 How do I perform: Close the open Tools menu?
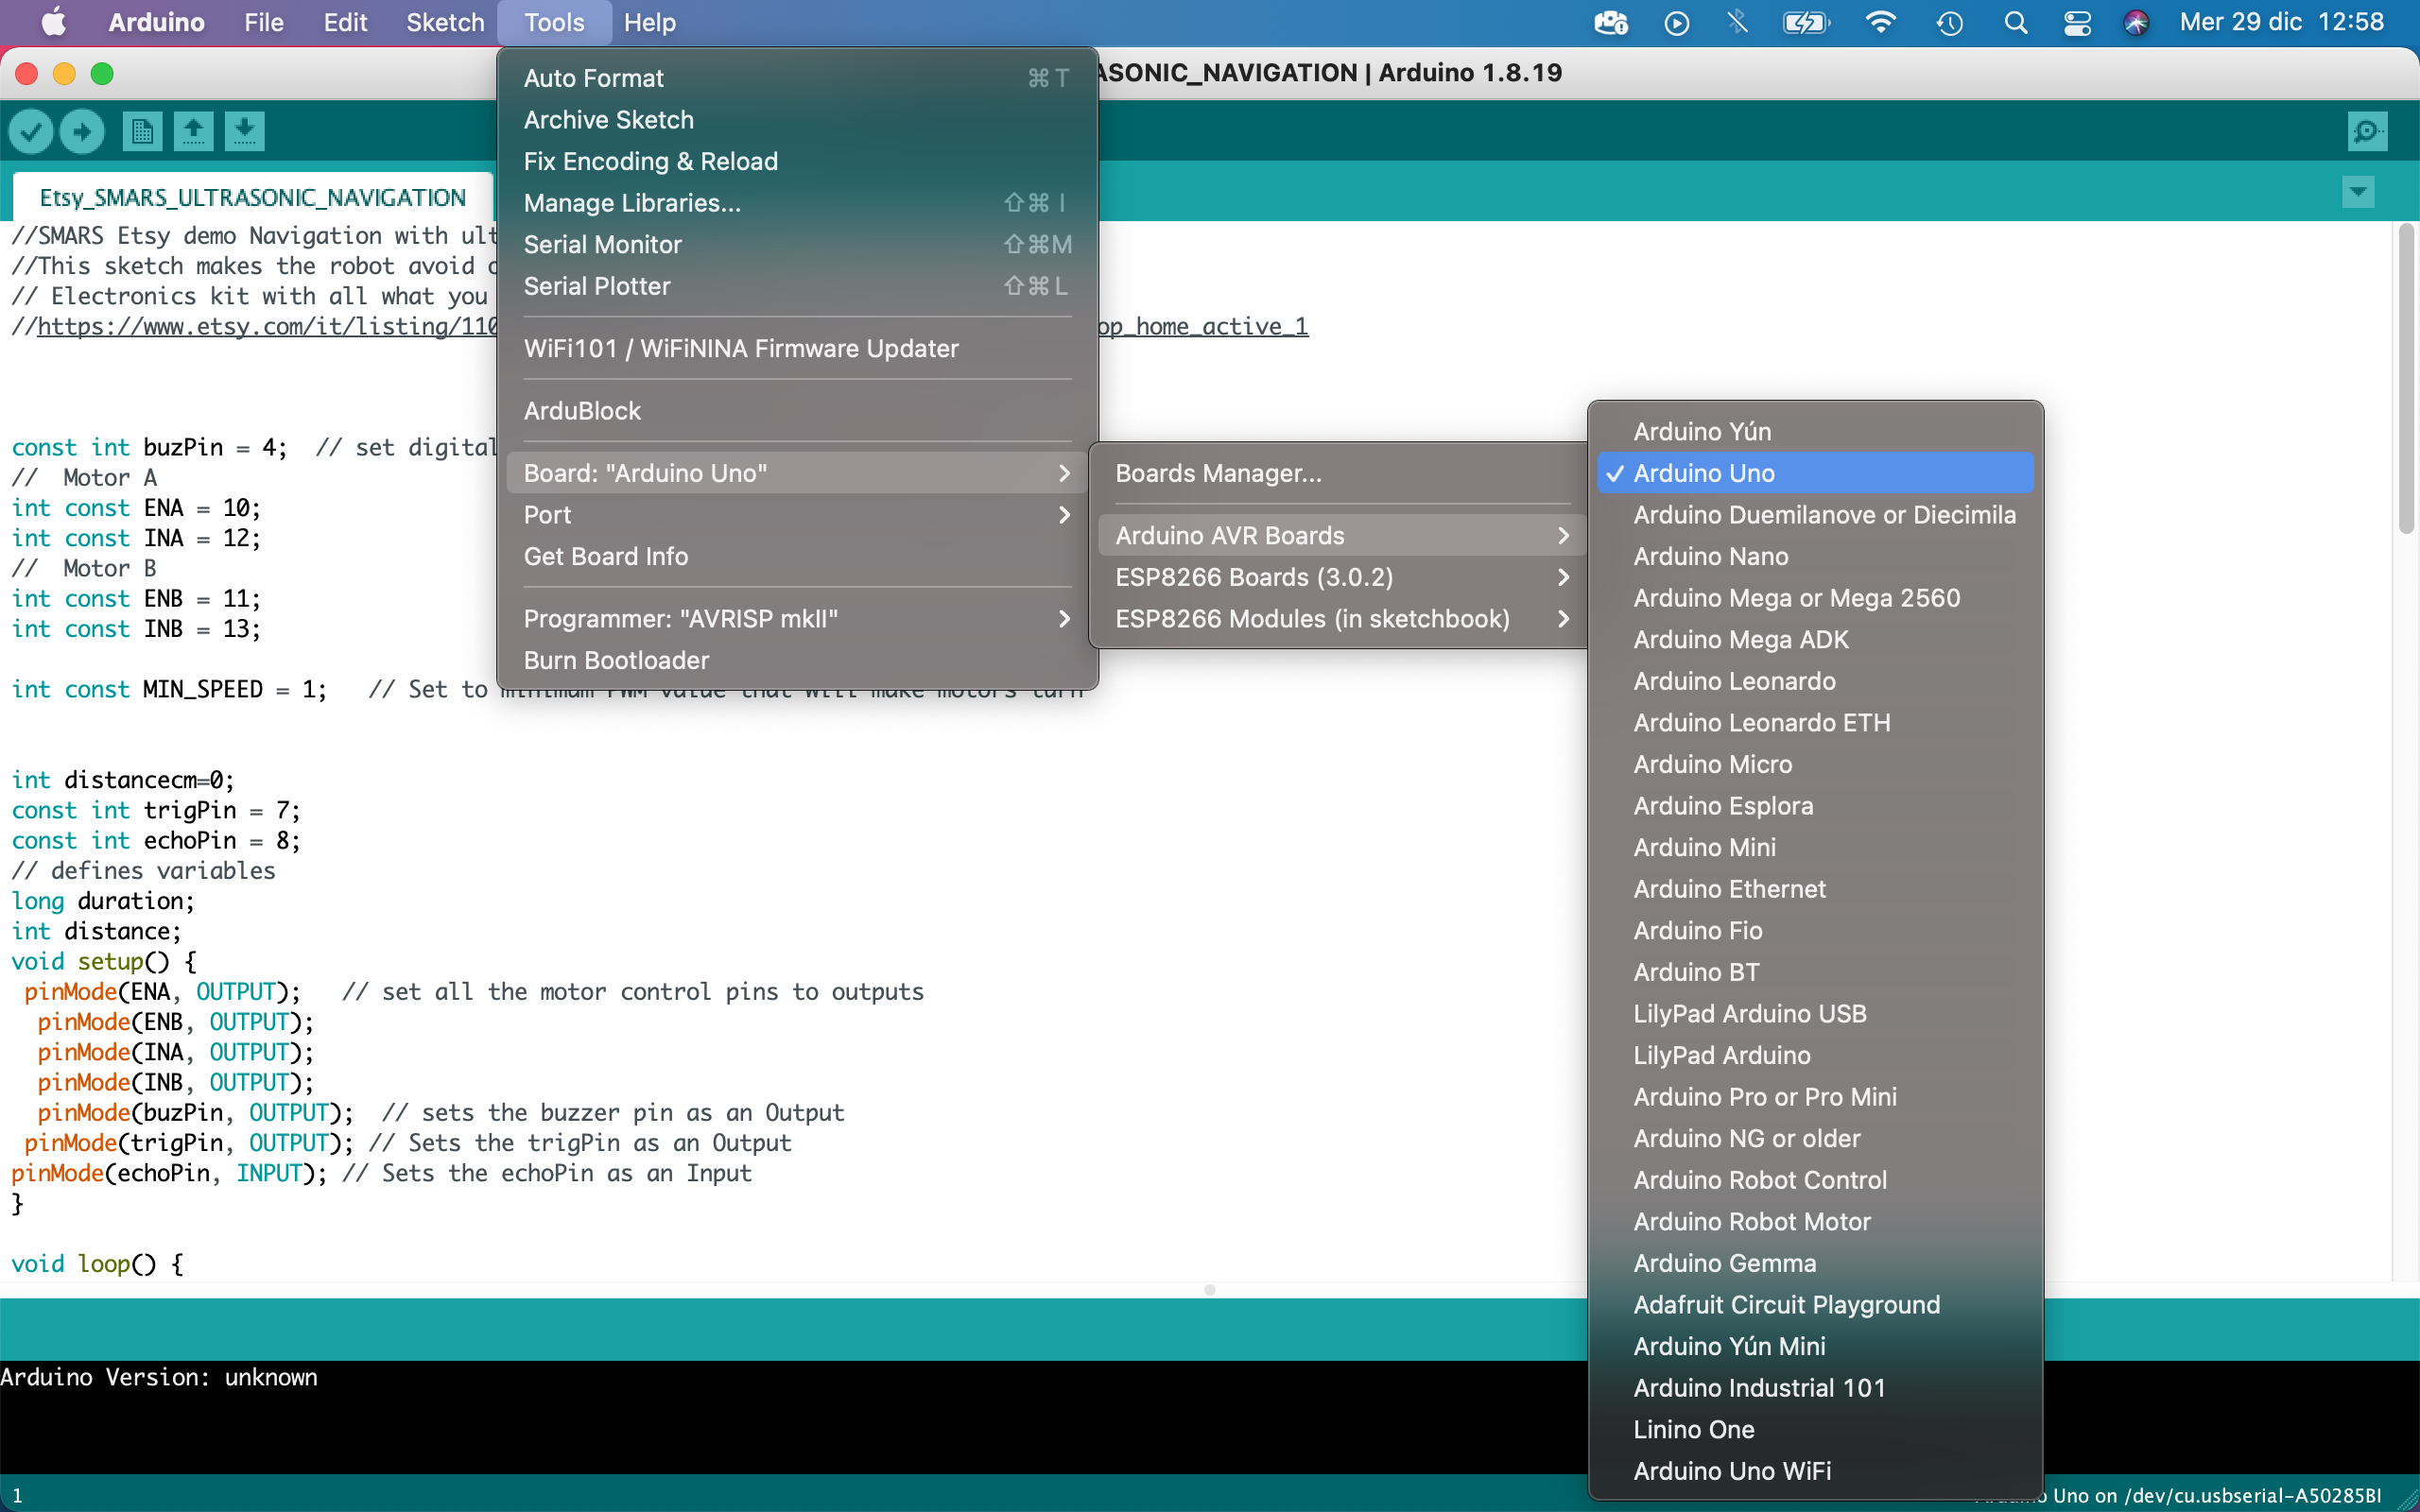[554, 22]
